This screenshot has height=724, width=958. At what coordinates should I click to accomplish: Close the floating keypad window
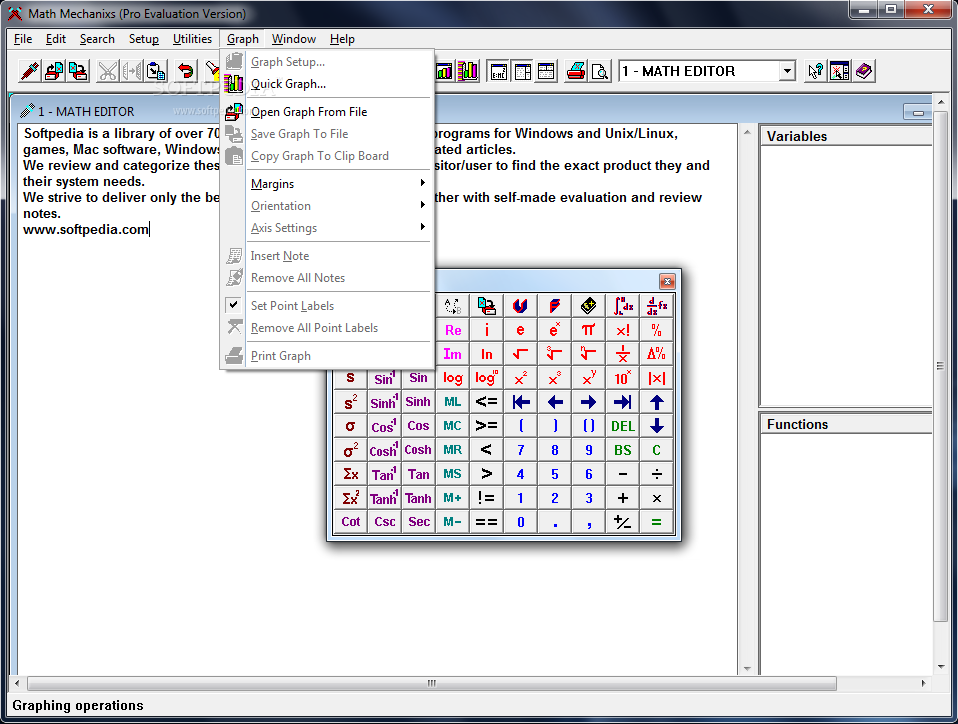[x=667, y=281]
